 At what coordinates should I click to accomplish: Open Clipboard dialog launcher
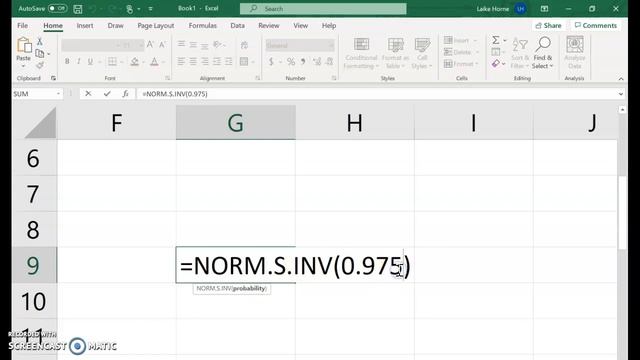pyautogui.click(x=53, y=78)
